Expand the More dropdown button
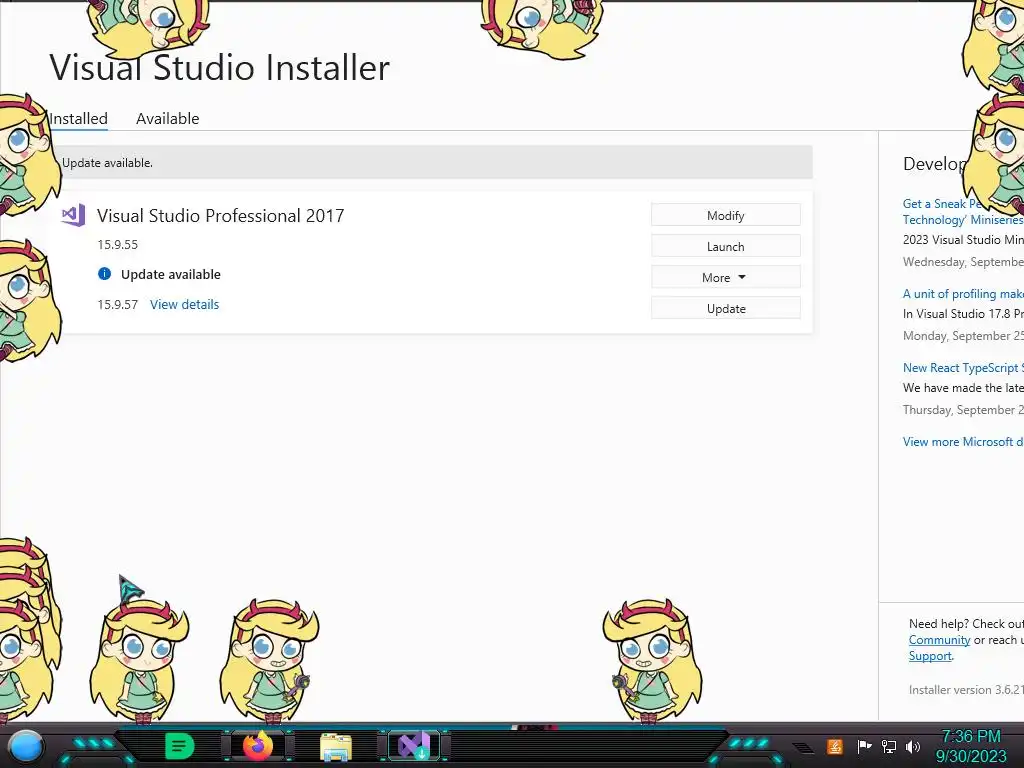 [x=726, y=278]
